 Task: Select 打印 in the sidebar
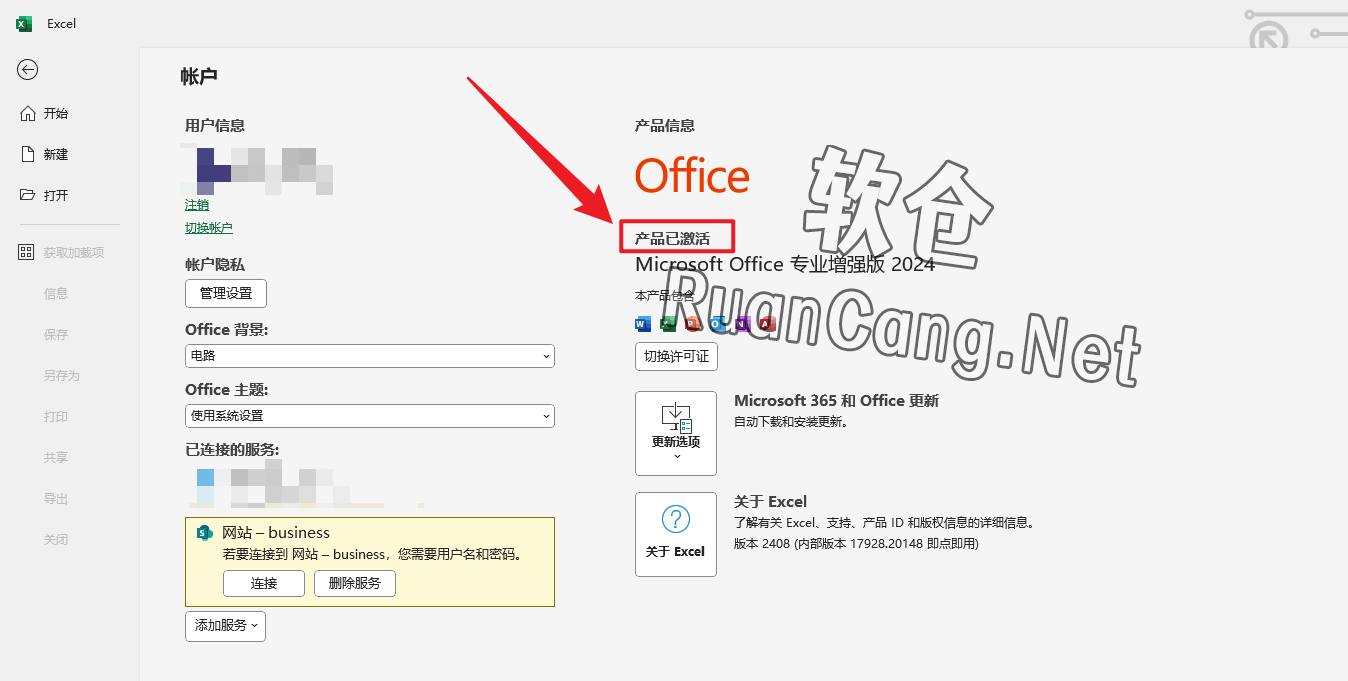point(56,417)
